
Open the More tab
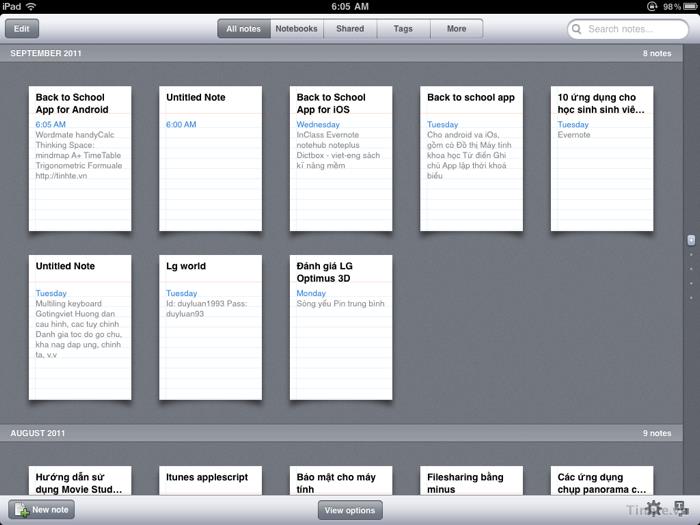(456, 29)
